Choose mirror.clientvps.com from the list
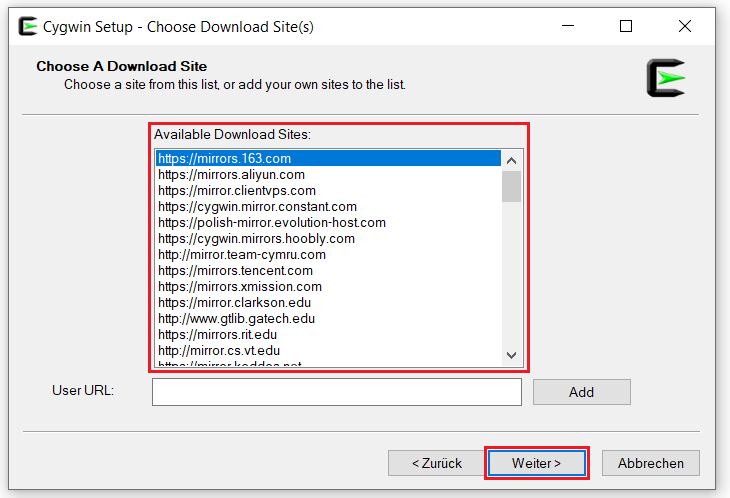730x498 pixels. (237, 190)
